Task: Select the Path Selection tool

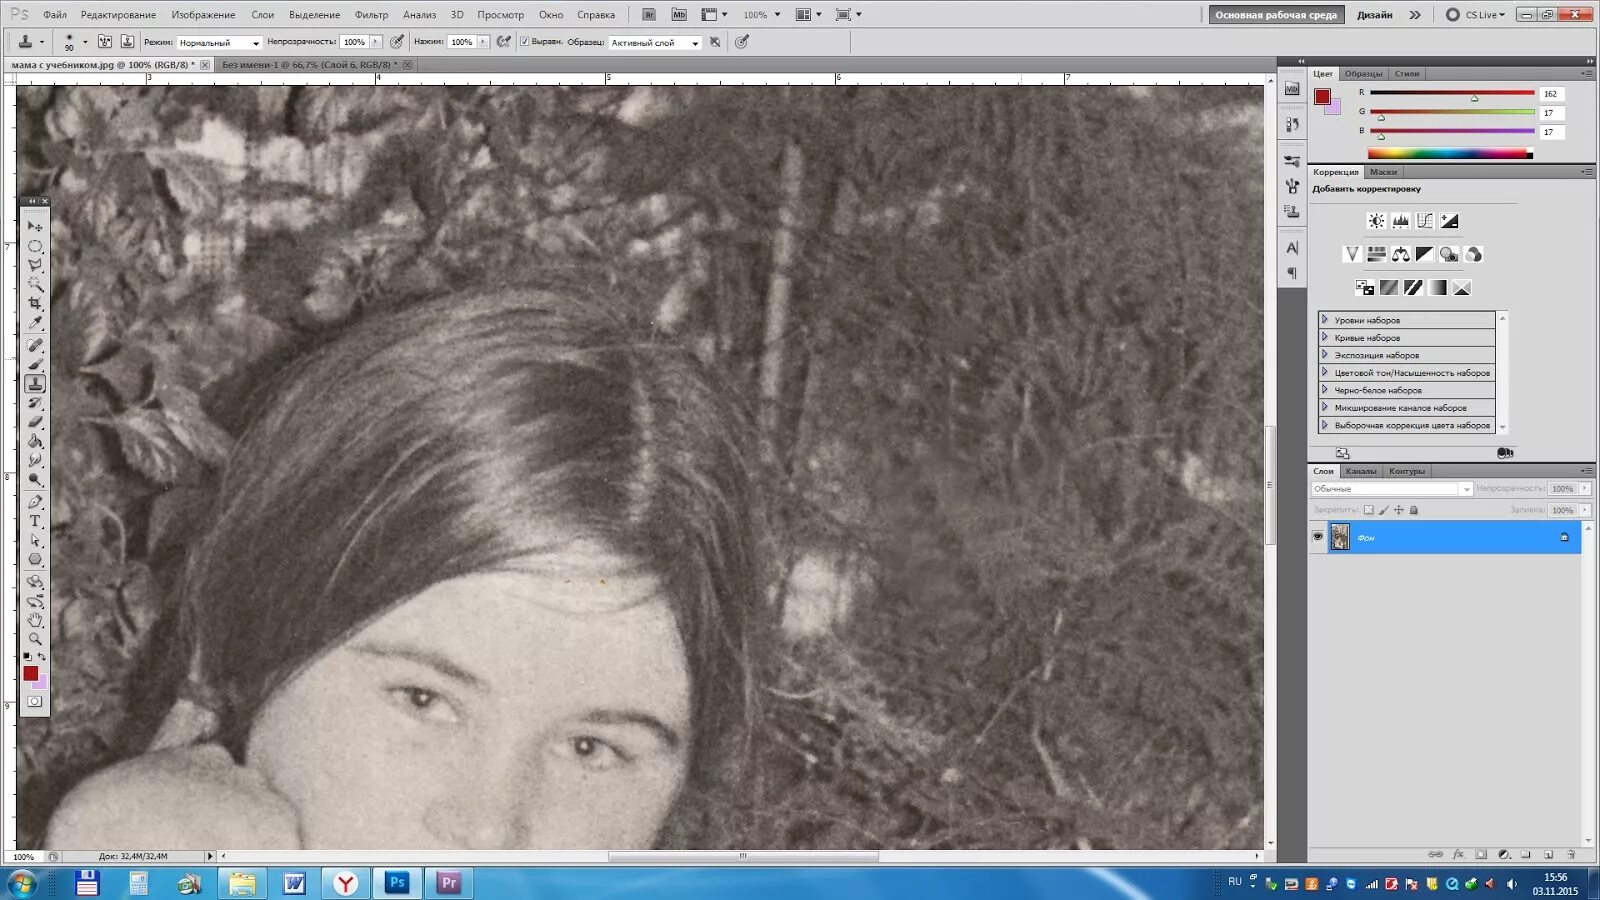Action: click(x=35, y=540)
